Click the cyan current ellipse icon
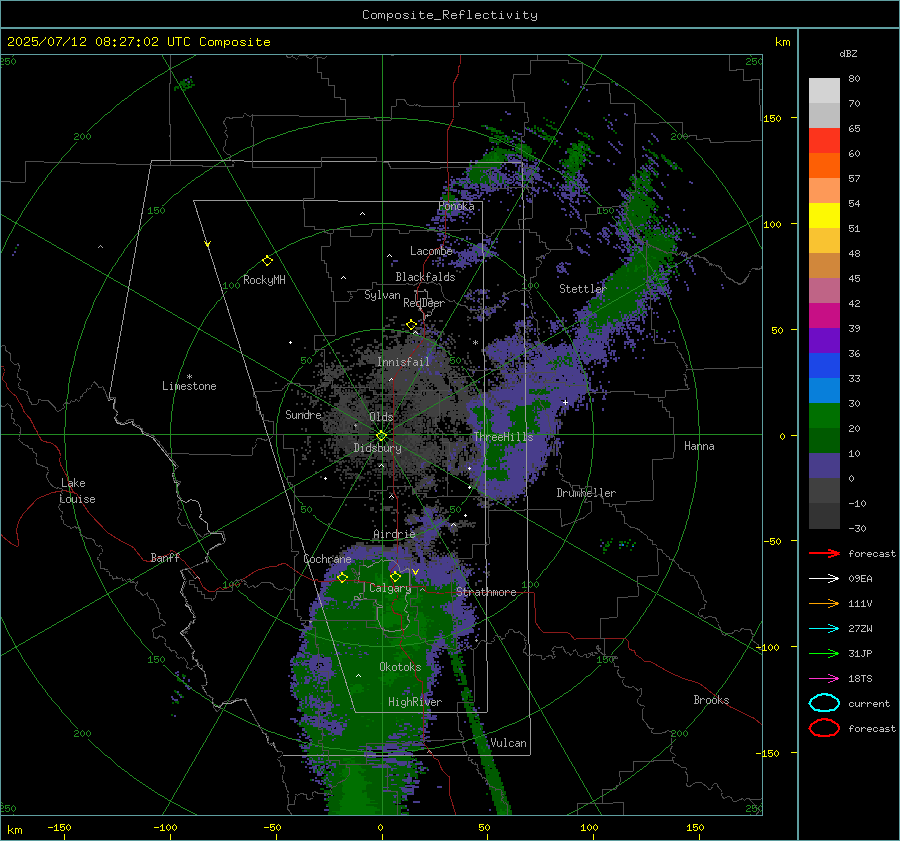 pyautogui.click(x=824, y=703)
